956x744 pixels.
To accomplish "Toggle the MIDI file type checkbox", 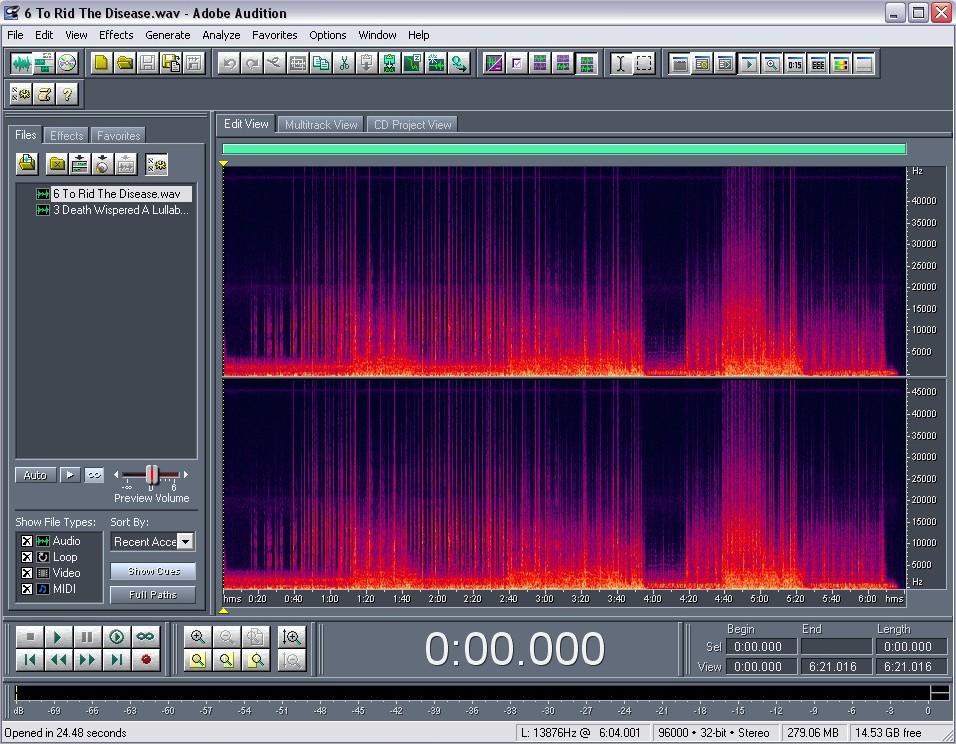I will pos(27,589).
